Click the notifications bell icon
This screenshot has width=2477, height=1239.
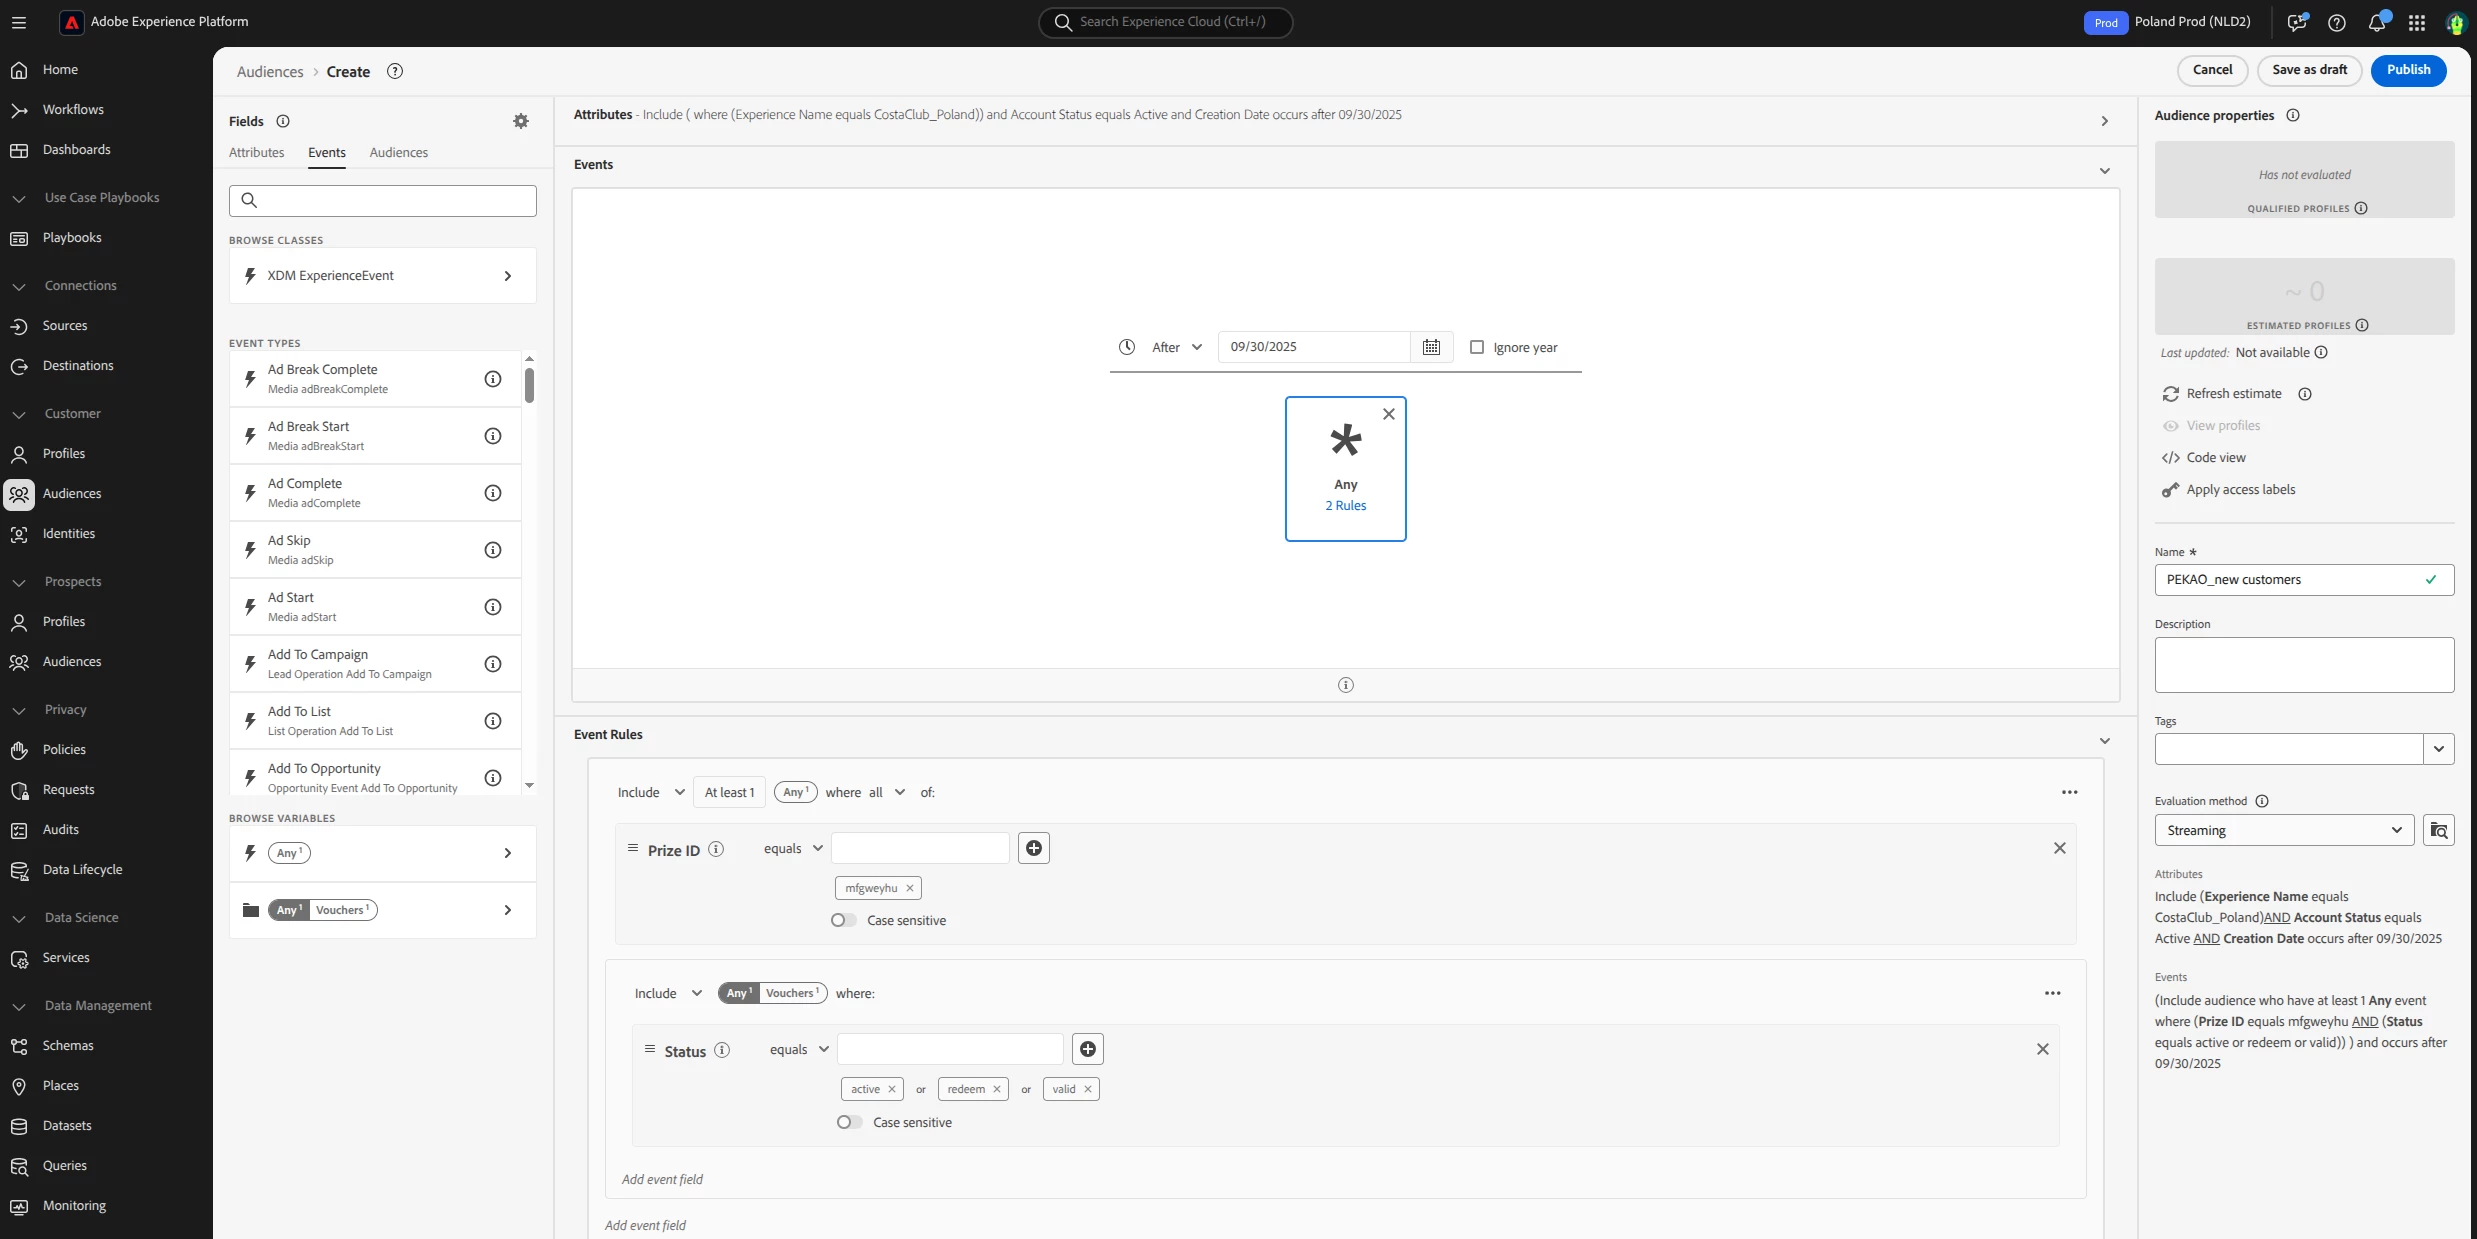pyautogui.click(x=2377, y=22)
